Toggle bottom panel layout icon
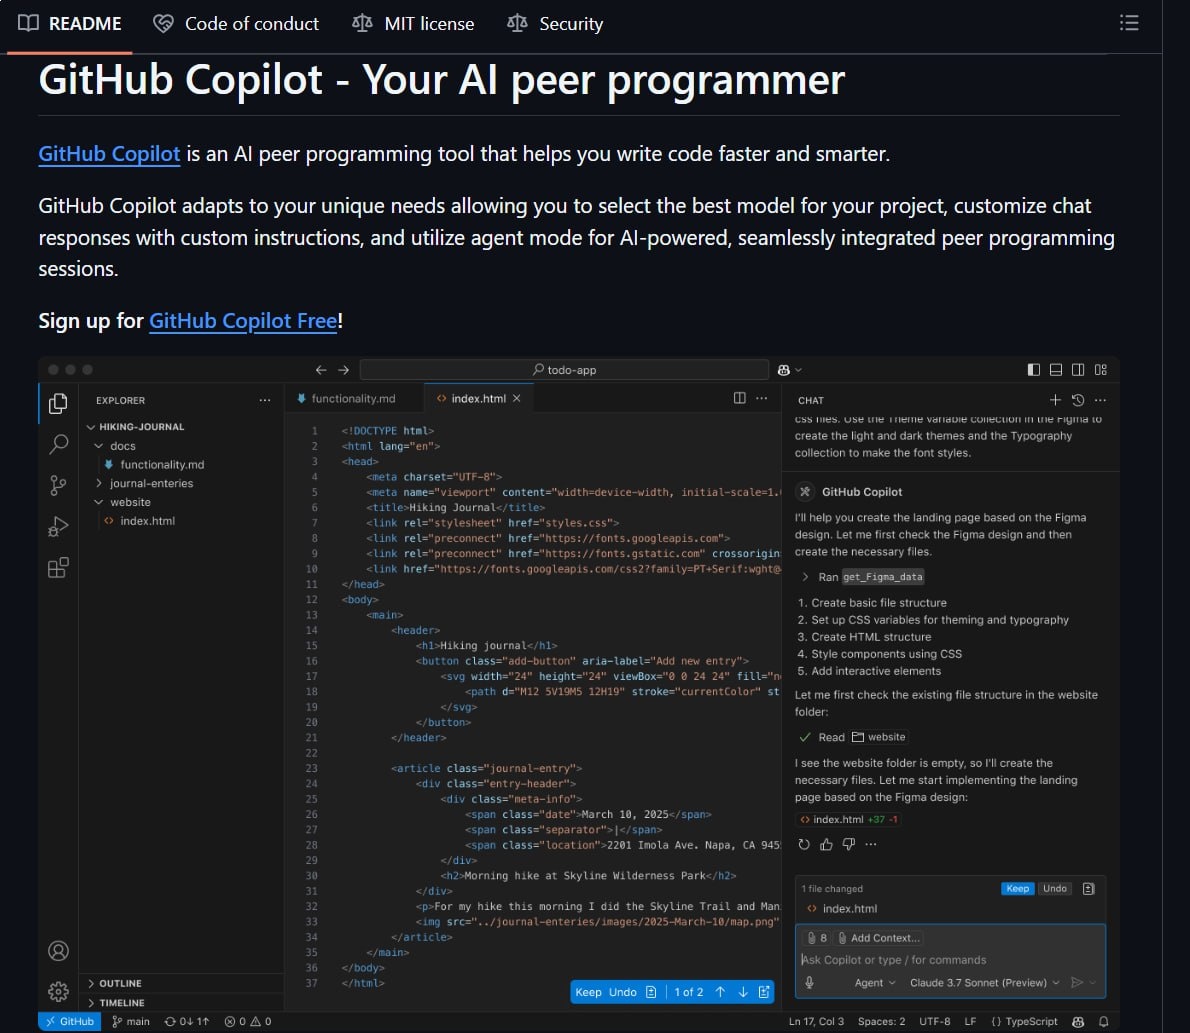Viewport: 1190px width, 1033px height. (1056, 370)
